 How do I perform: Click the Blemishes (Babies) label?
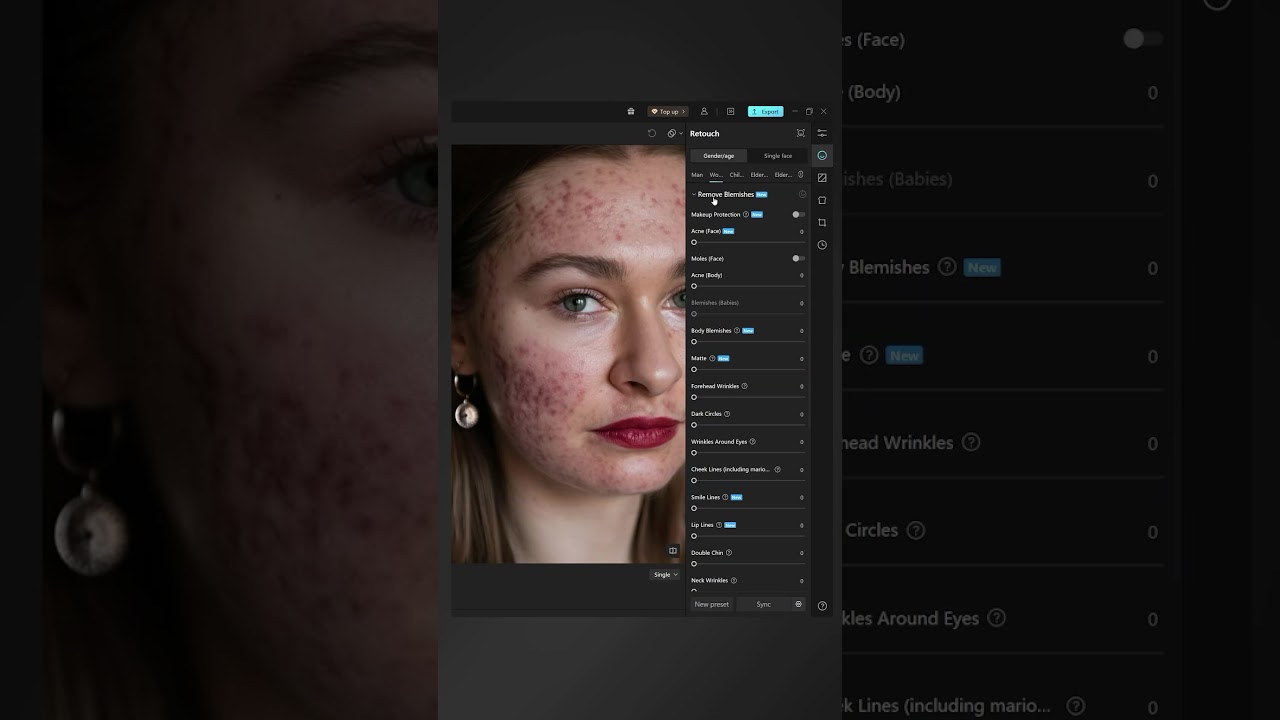coord(715,302)
